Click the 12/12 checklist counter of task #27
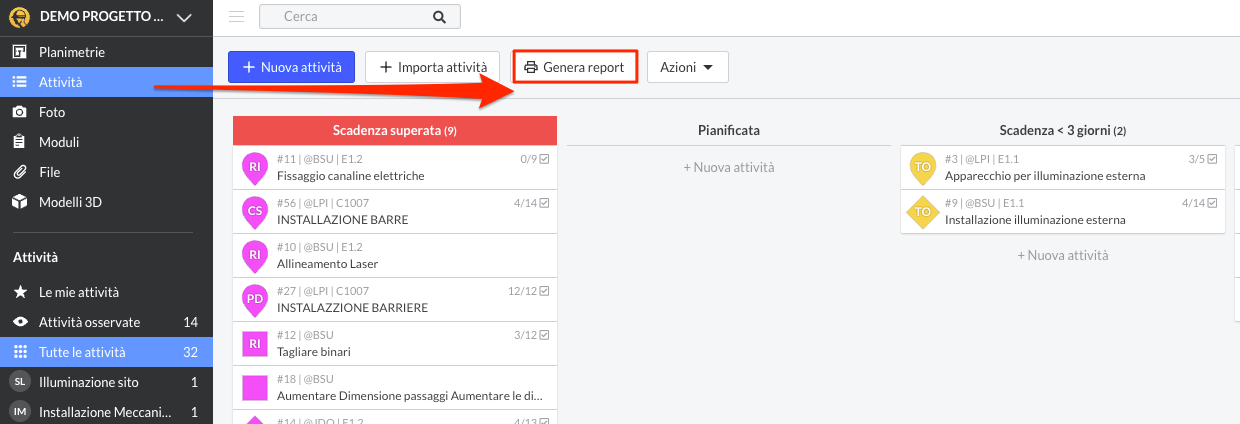1240x424 pixels. (529, 290)
